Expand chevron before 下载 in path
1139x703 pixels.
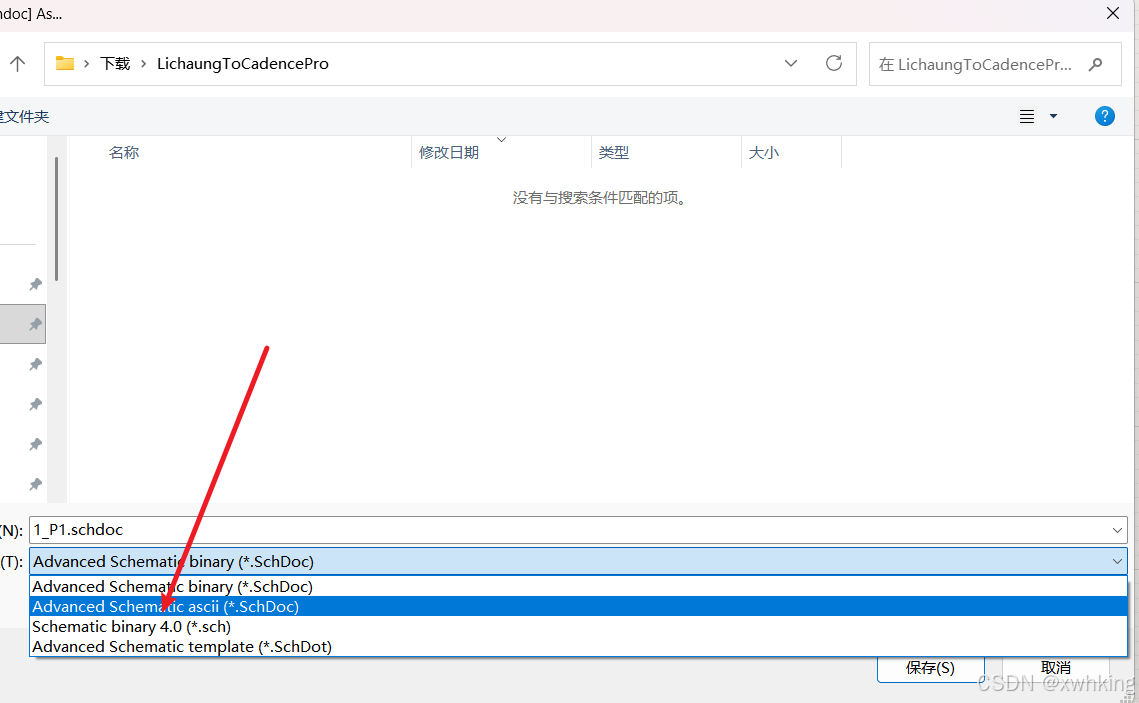tap(86, 64)
